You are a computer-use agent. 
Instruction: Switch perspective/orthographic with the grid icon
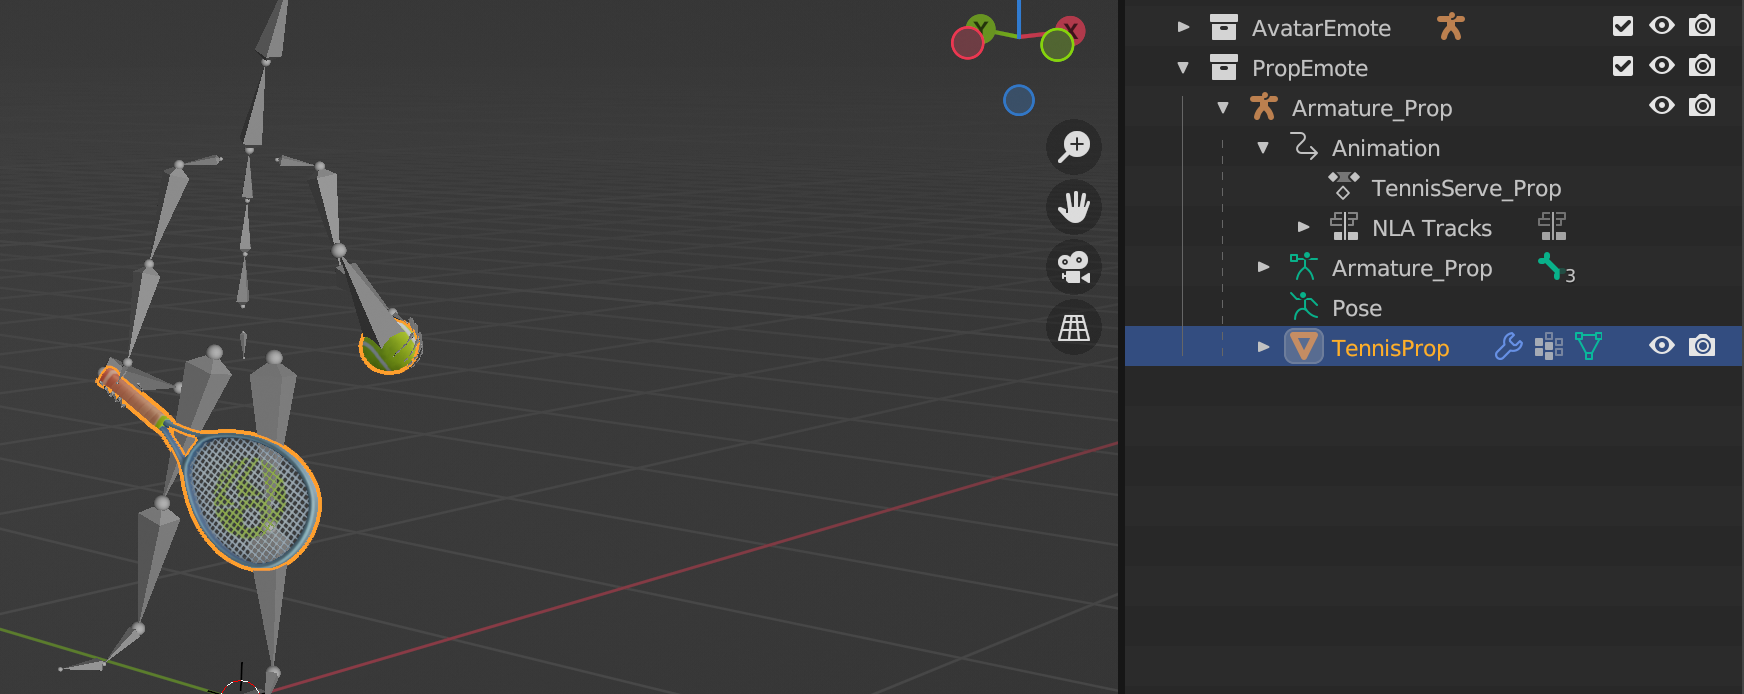tap(1074, 327)
